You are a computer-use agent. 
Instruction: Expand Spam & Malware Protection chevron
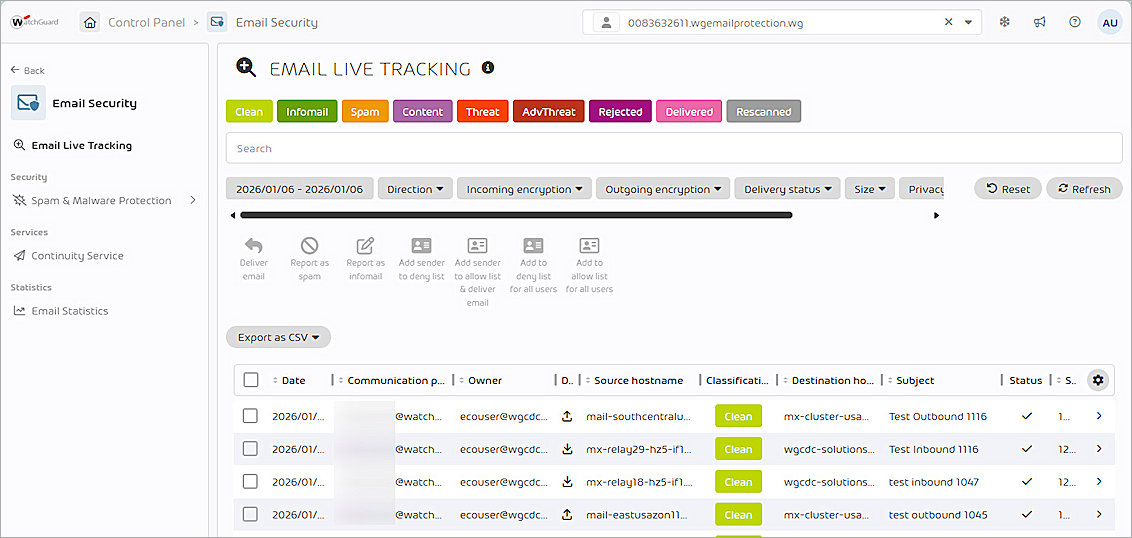tap(193, 200)
